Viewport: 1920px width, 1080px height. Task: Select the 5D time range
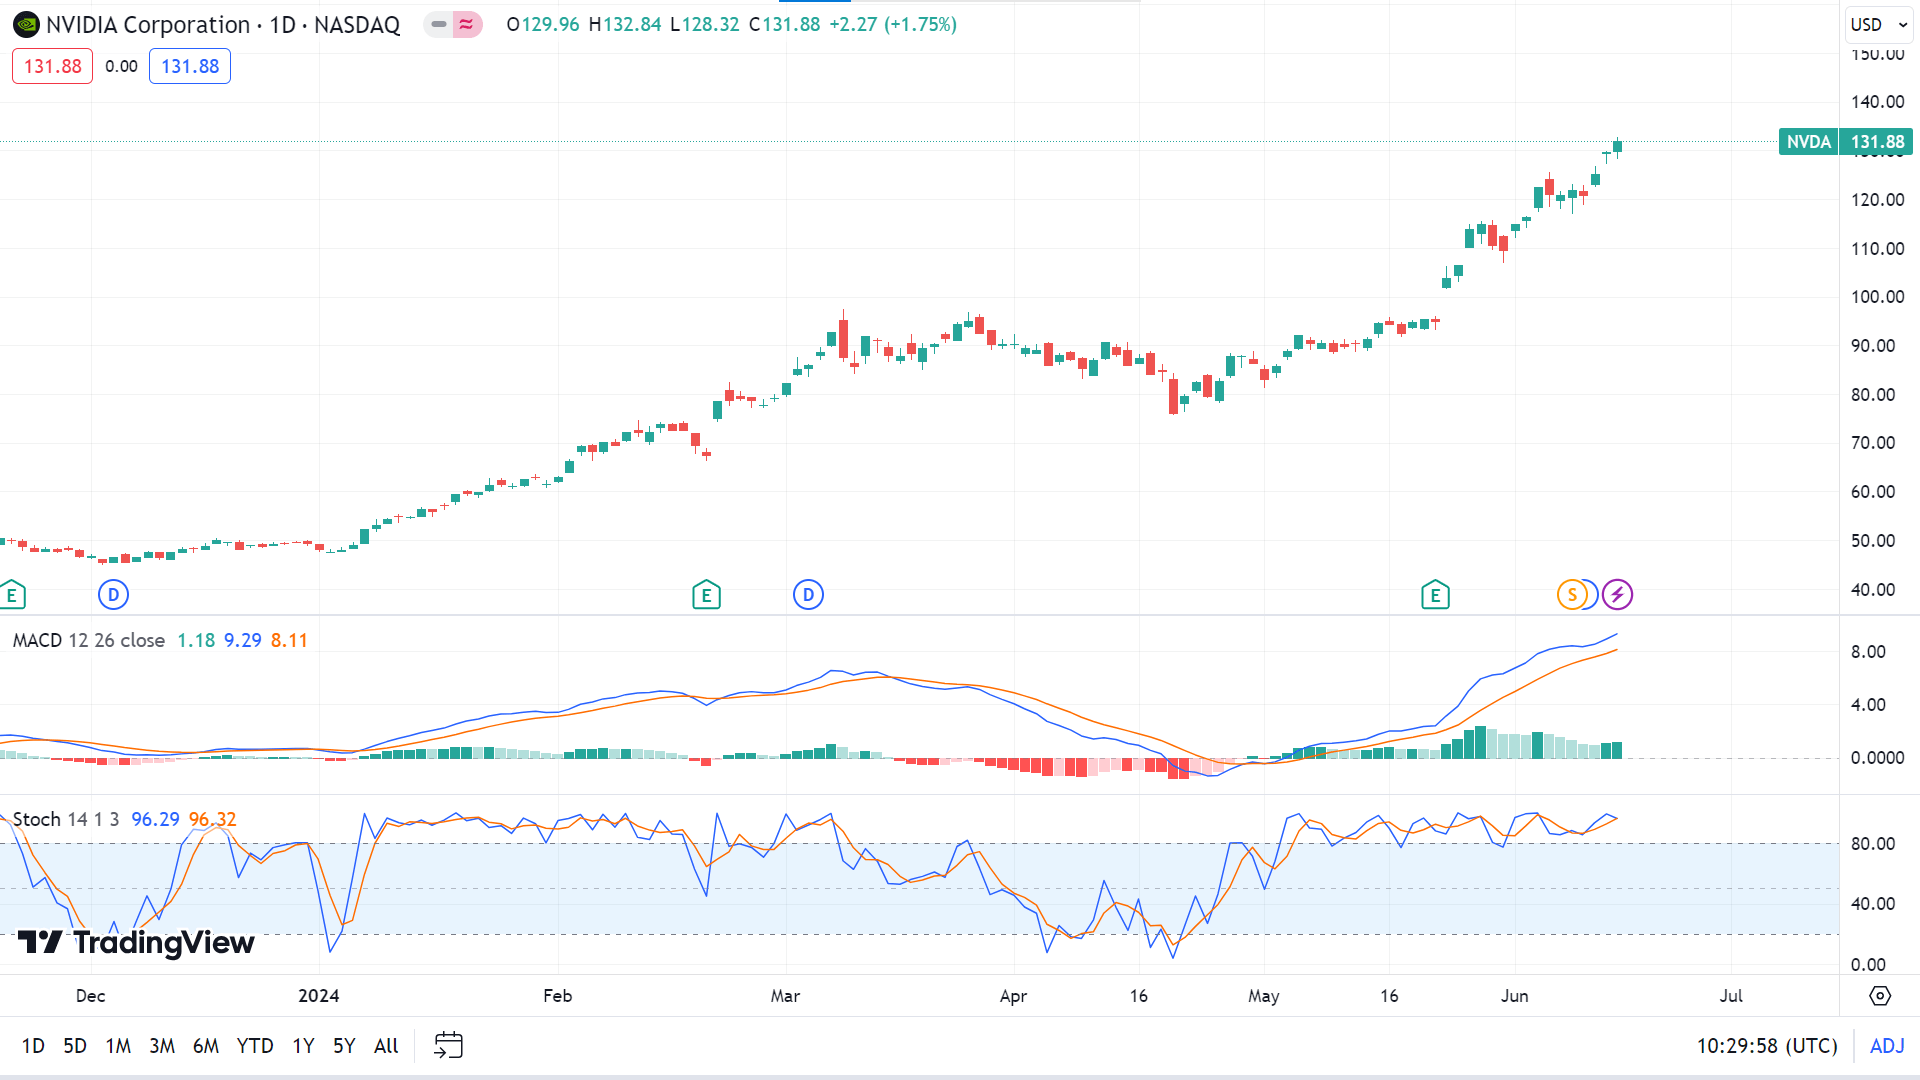coord(75,1046)
